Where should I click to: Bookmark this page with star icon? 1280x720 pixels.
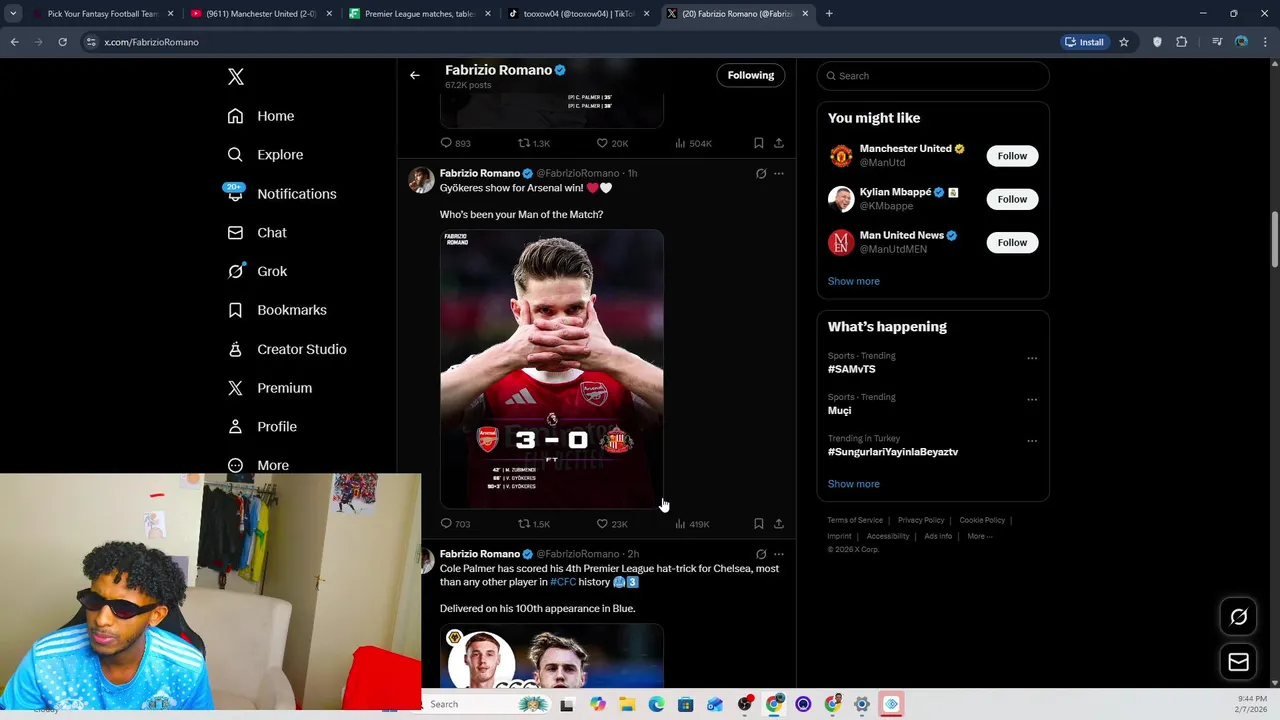click(1124, 42)
